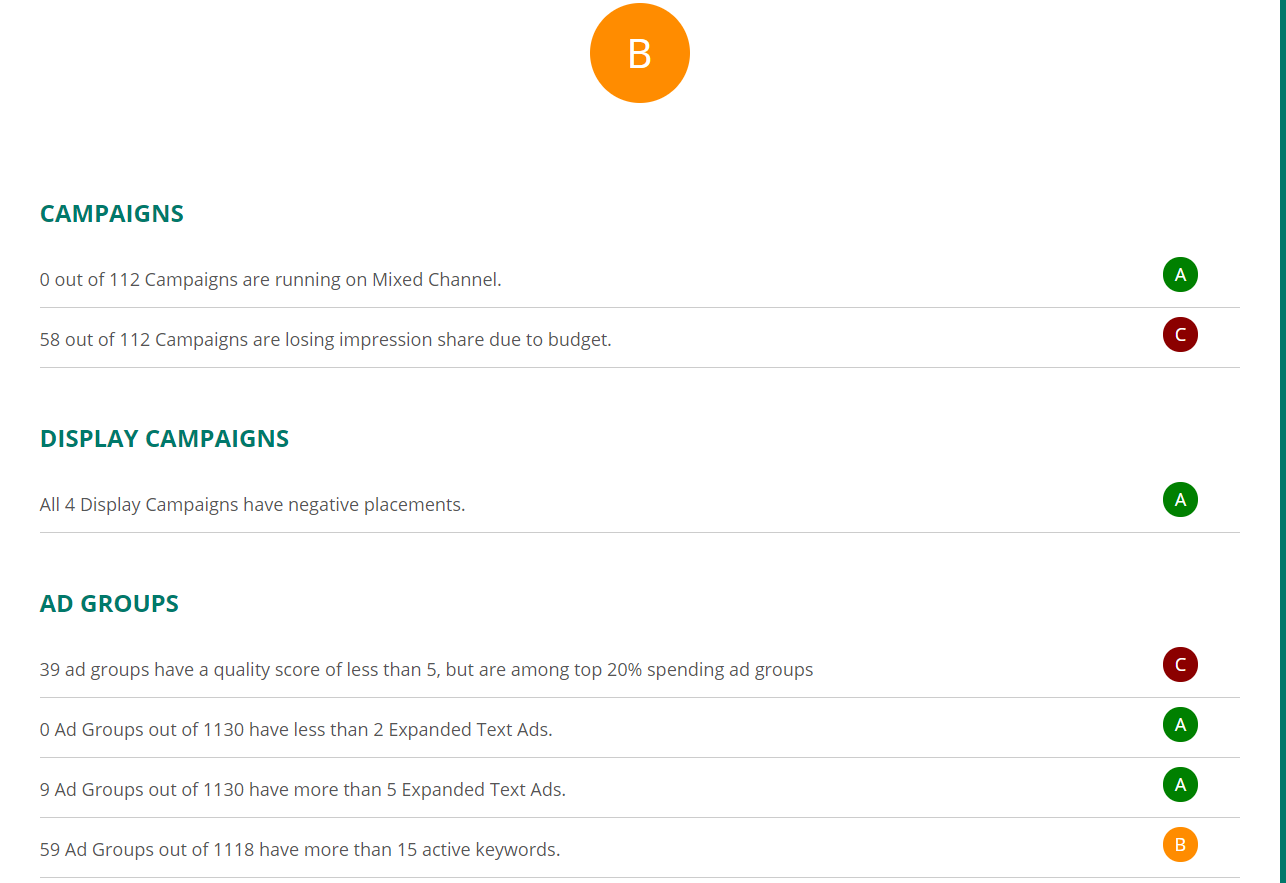The width and height of the screenshot is (1286, 883).
Task: Click the green vertical bar at the right edge
Action: [x=1282, y=441]
